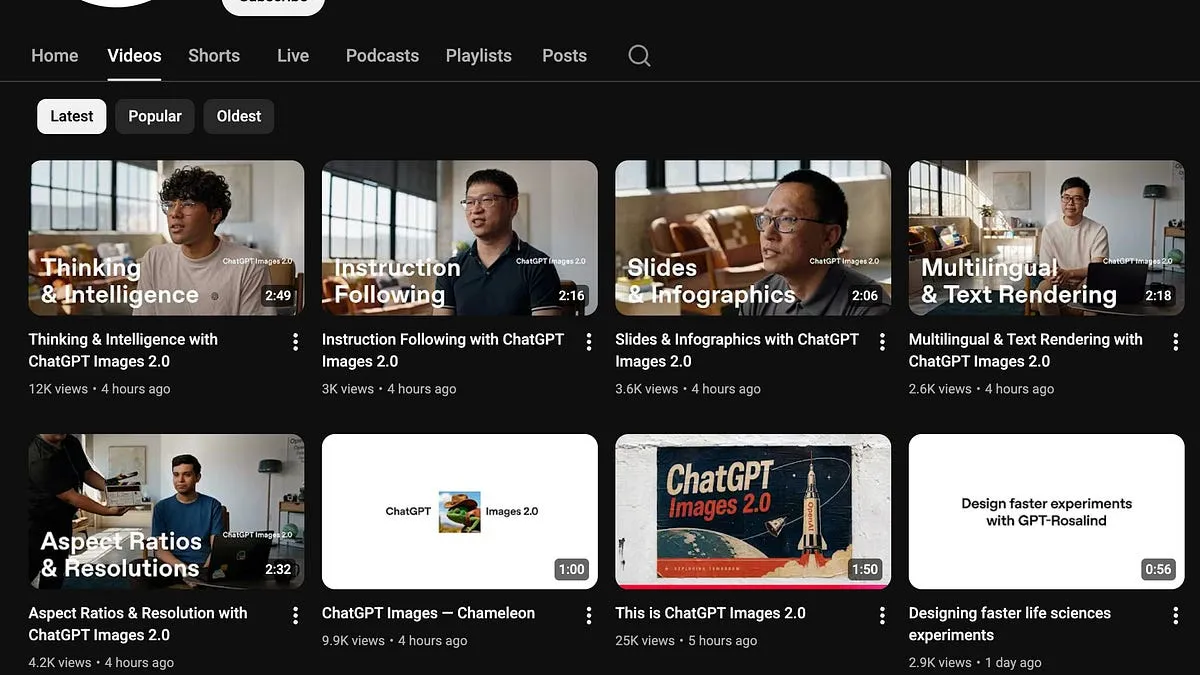Open title link ChatGPT Images — Chameleon
This screenshot has width=1200, height=675.
(x=428, y=613)
